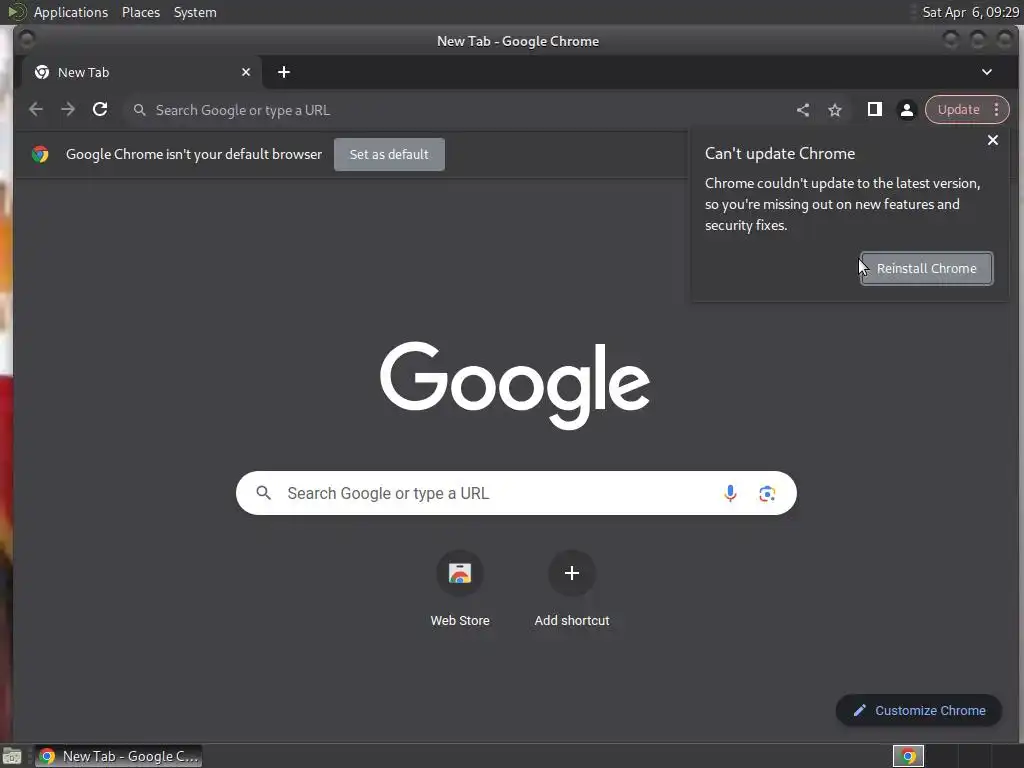
Task: Click the window menu button on title bar left
Action: [27, 40]
